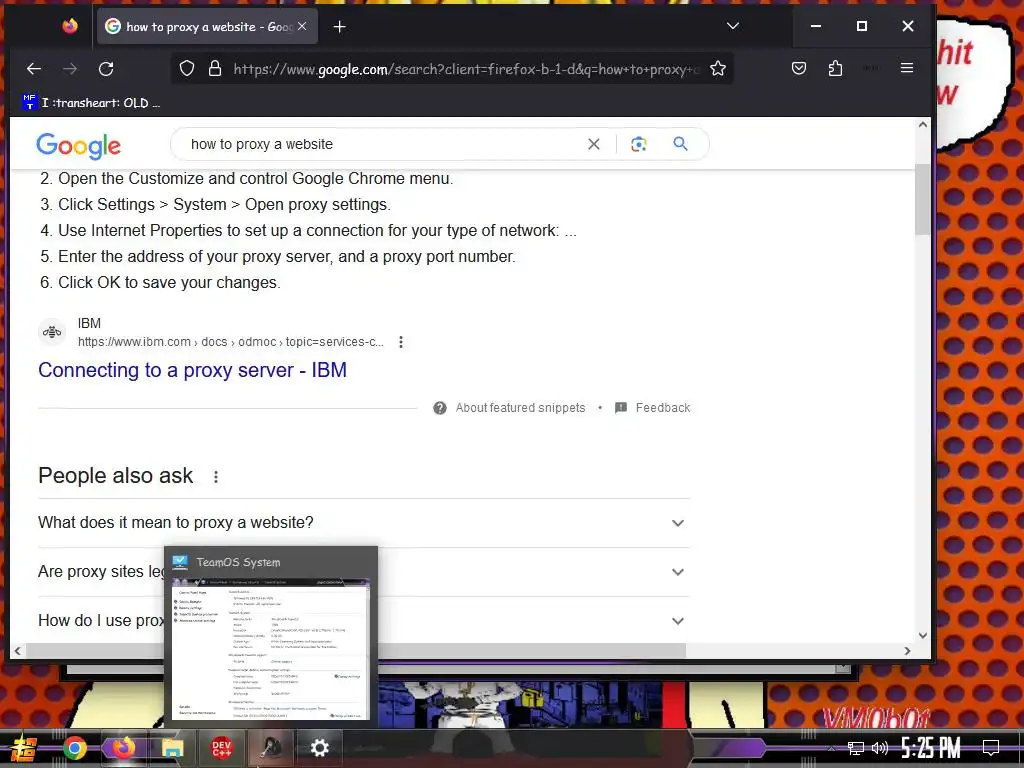Expand 'What does it mean to proxy a website?'
Image resolution: width=1024 pixels, height=768 pixels.
pos(364,523)
